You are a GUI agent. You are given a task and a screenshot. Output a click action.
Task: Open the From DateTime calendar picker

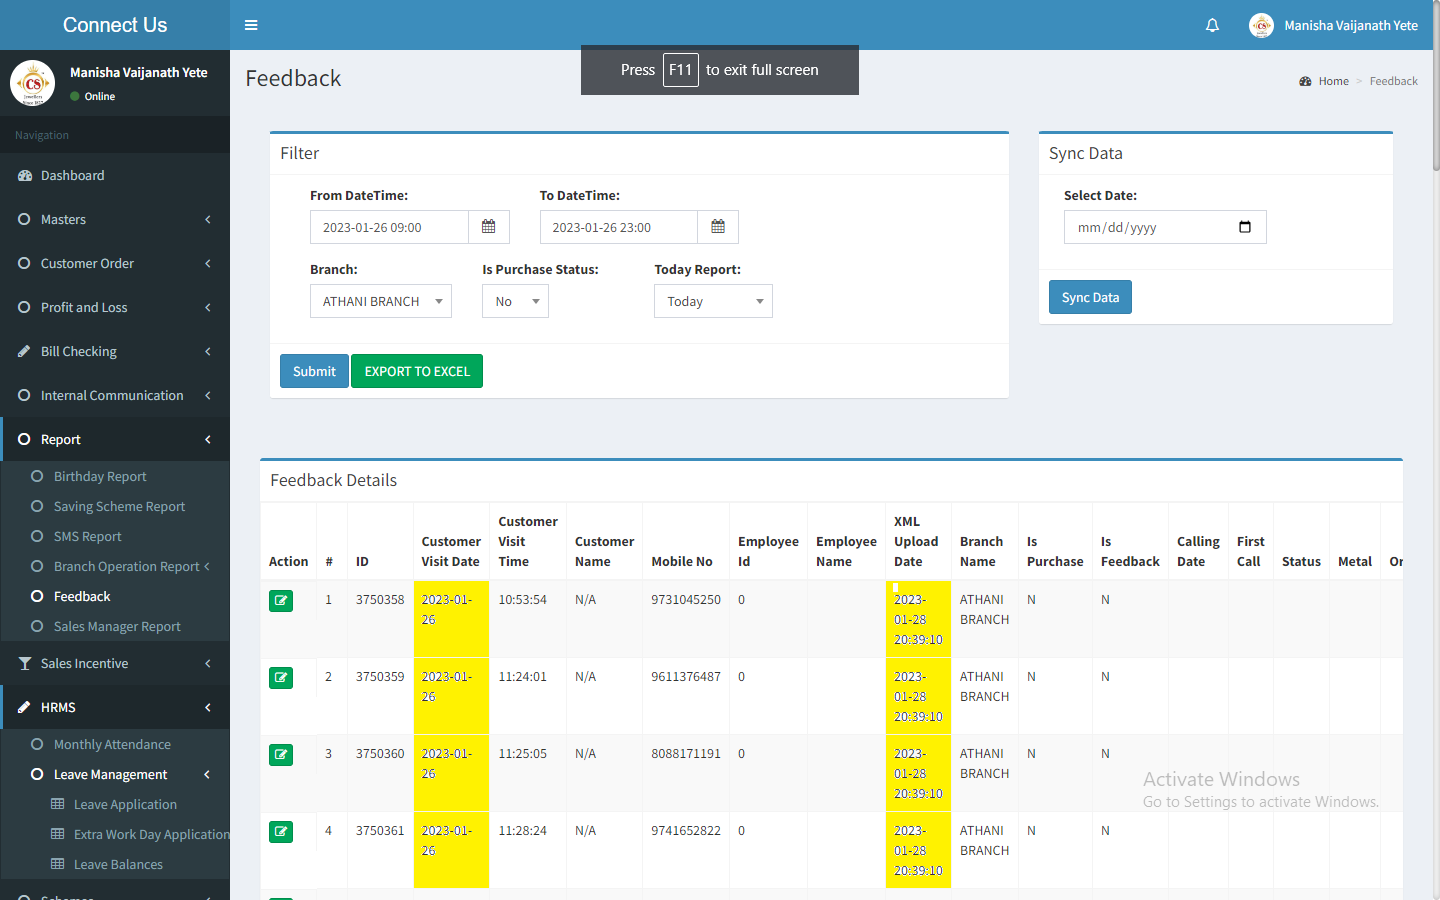(489, 227)
